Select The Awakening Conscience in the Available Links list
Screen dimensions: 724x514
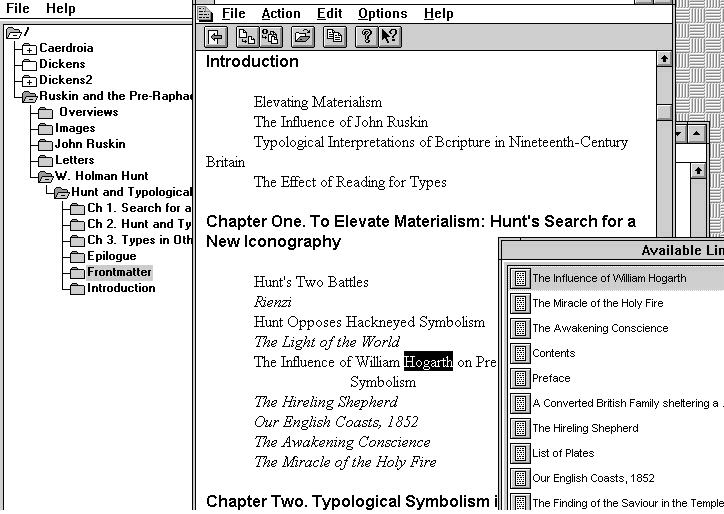click(x=600, y=328)
